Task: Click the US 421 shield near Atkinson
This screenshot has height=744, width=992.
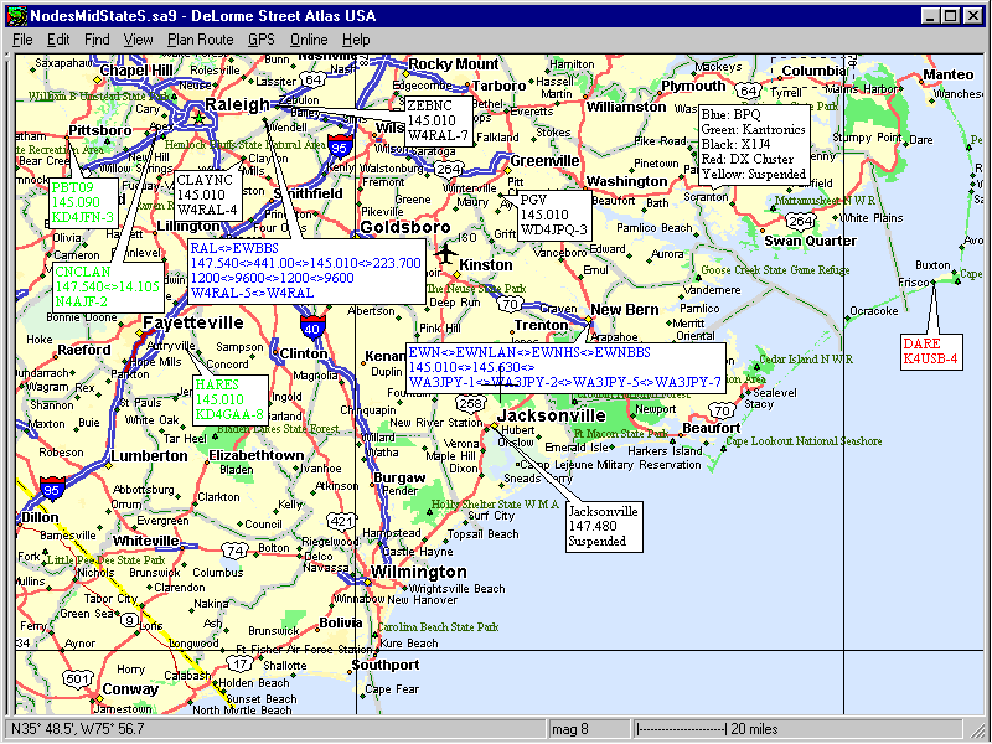Action: (341, 521)
